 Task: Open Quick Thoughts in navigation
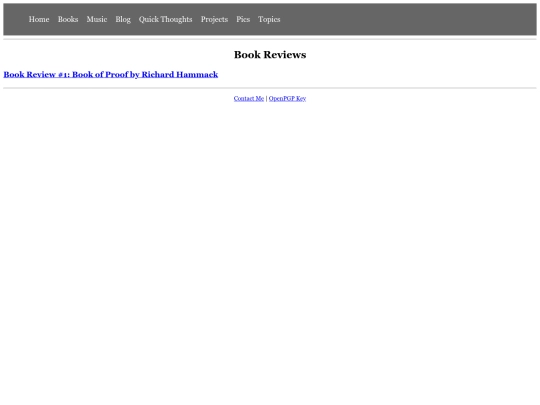[166, 20]
